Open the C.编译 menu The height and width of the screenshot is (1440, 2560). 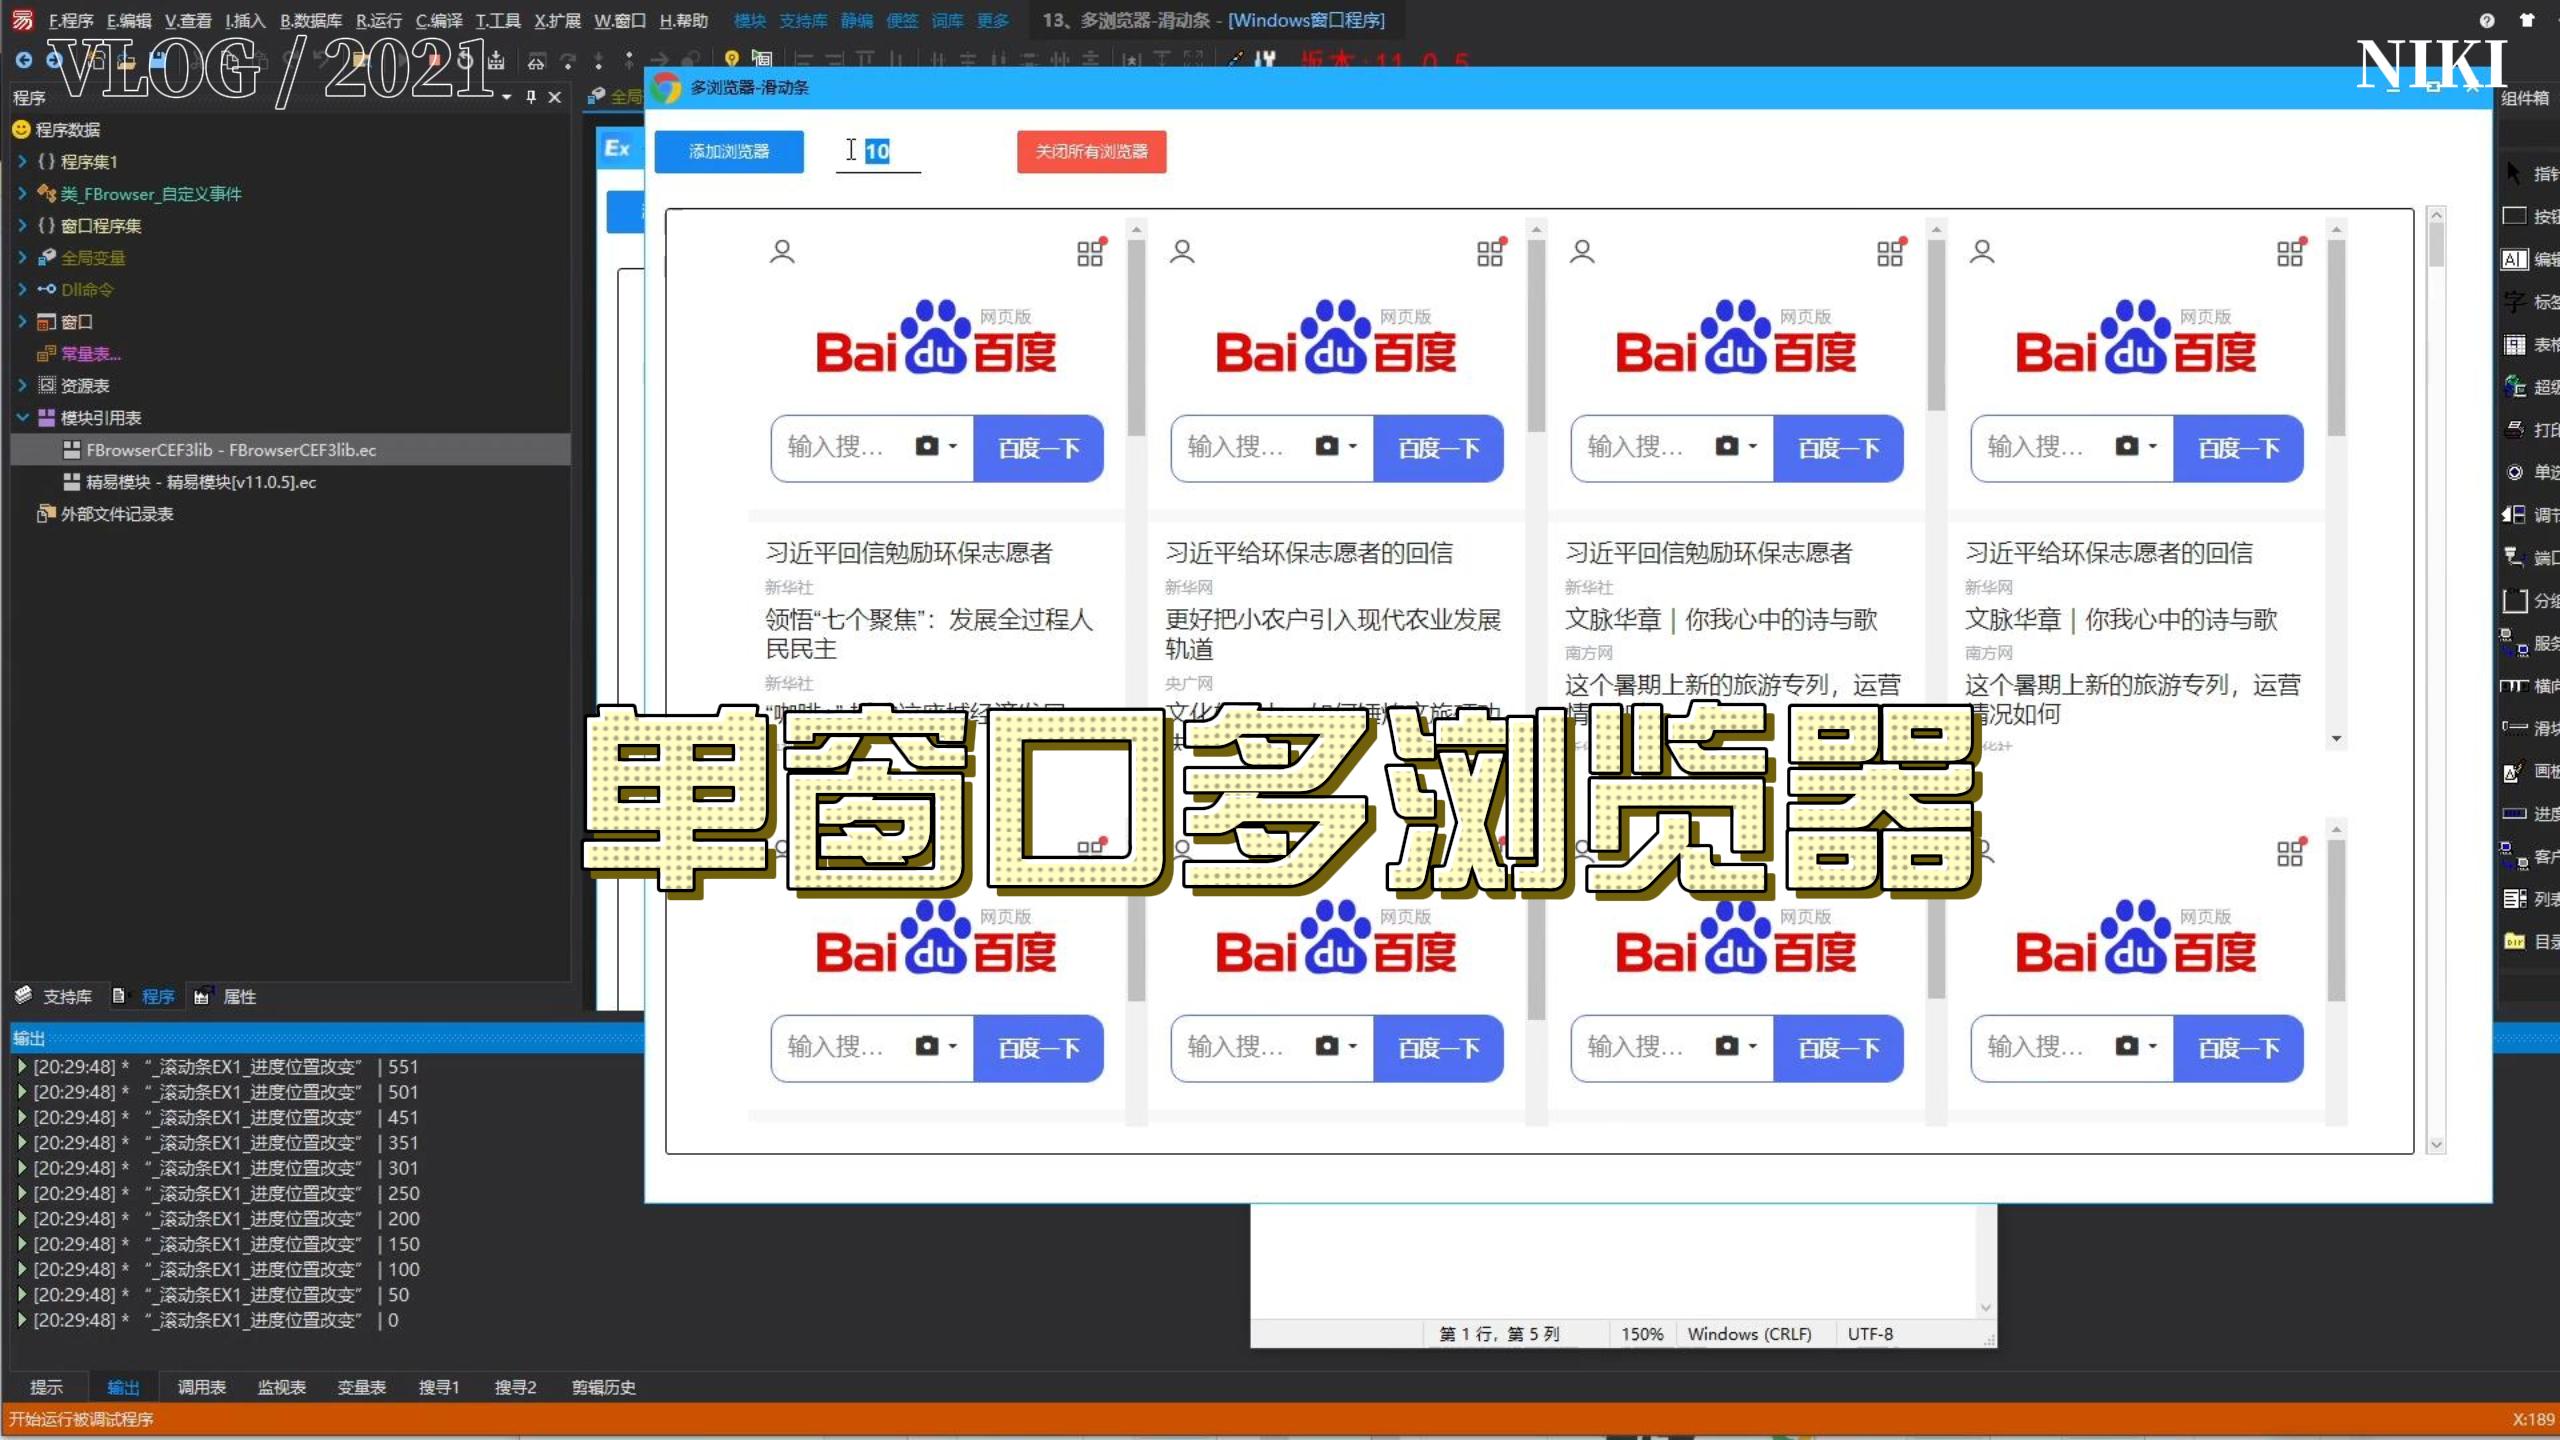tap(439, 20)
